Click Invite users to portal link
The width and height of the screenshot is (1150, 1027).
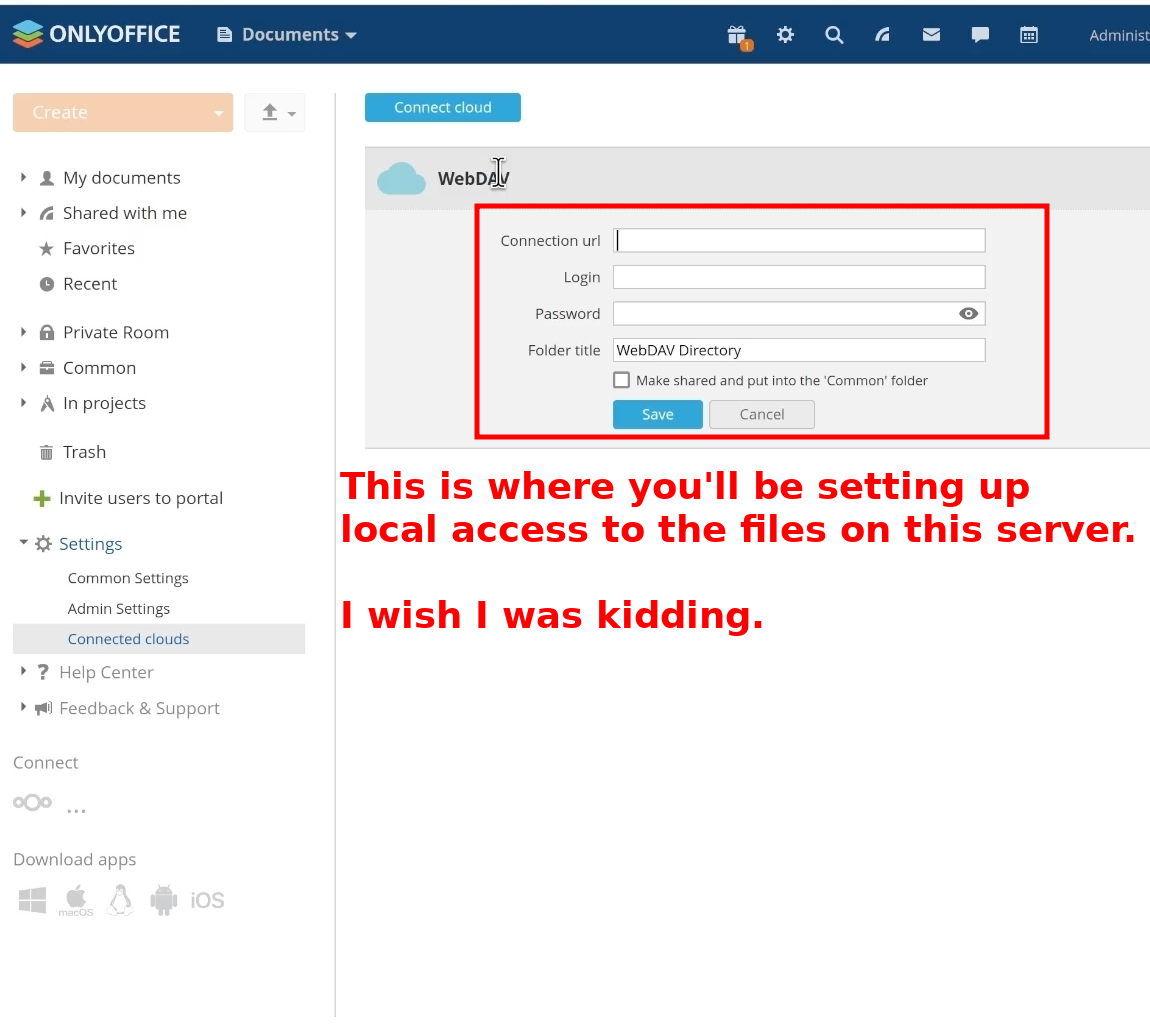(141, 499)
